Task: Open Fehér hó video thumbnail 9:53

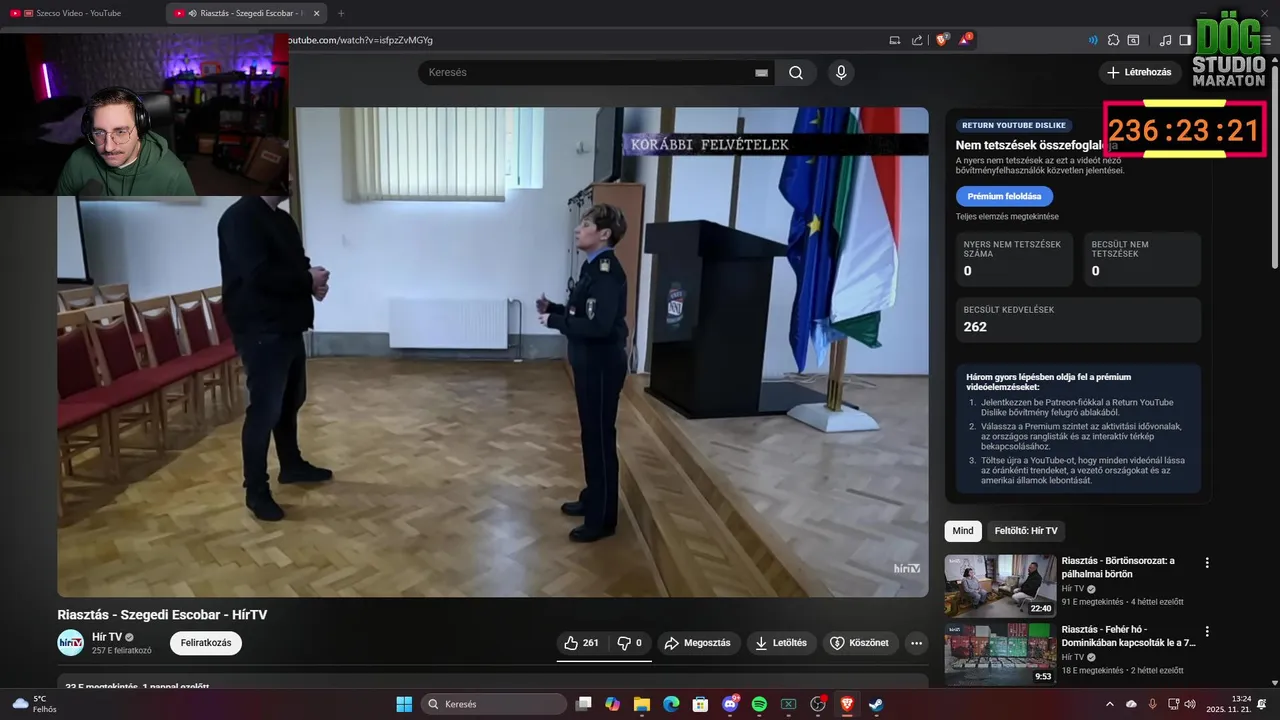Action: [1000, 654]
